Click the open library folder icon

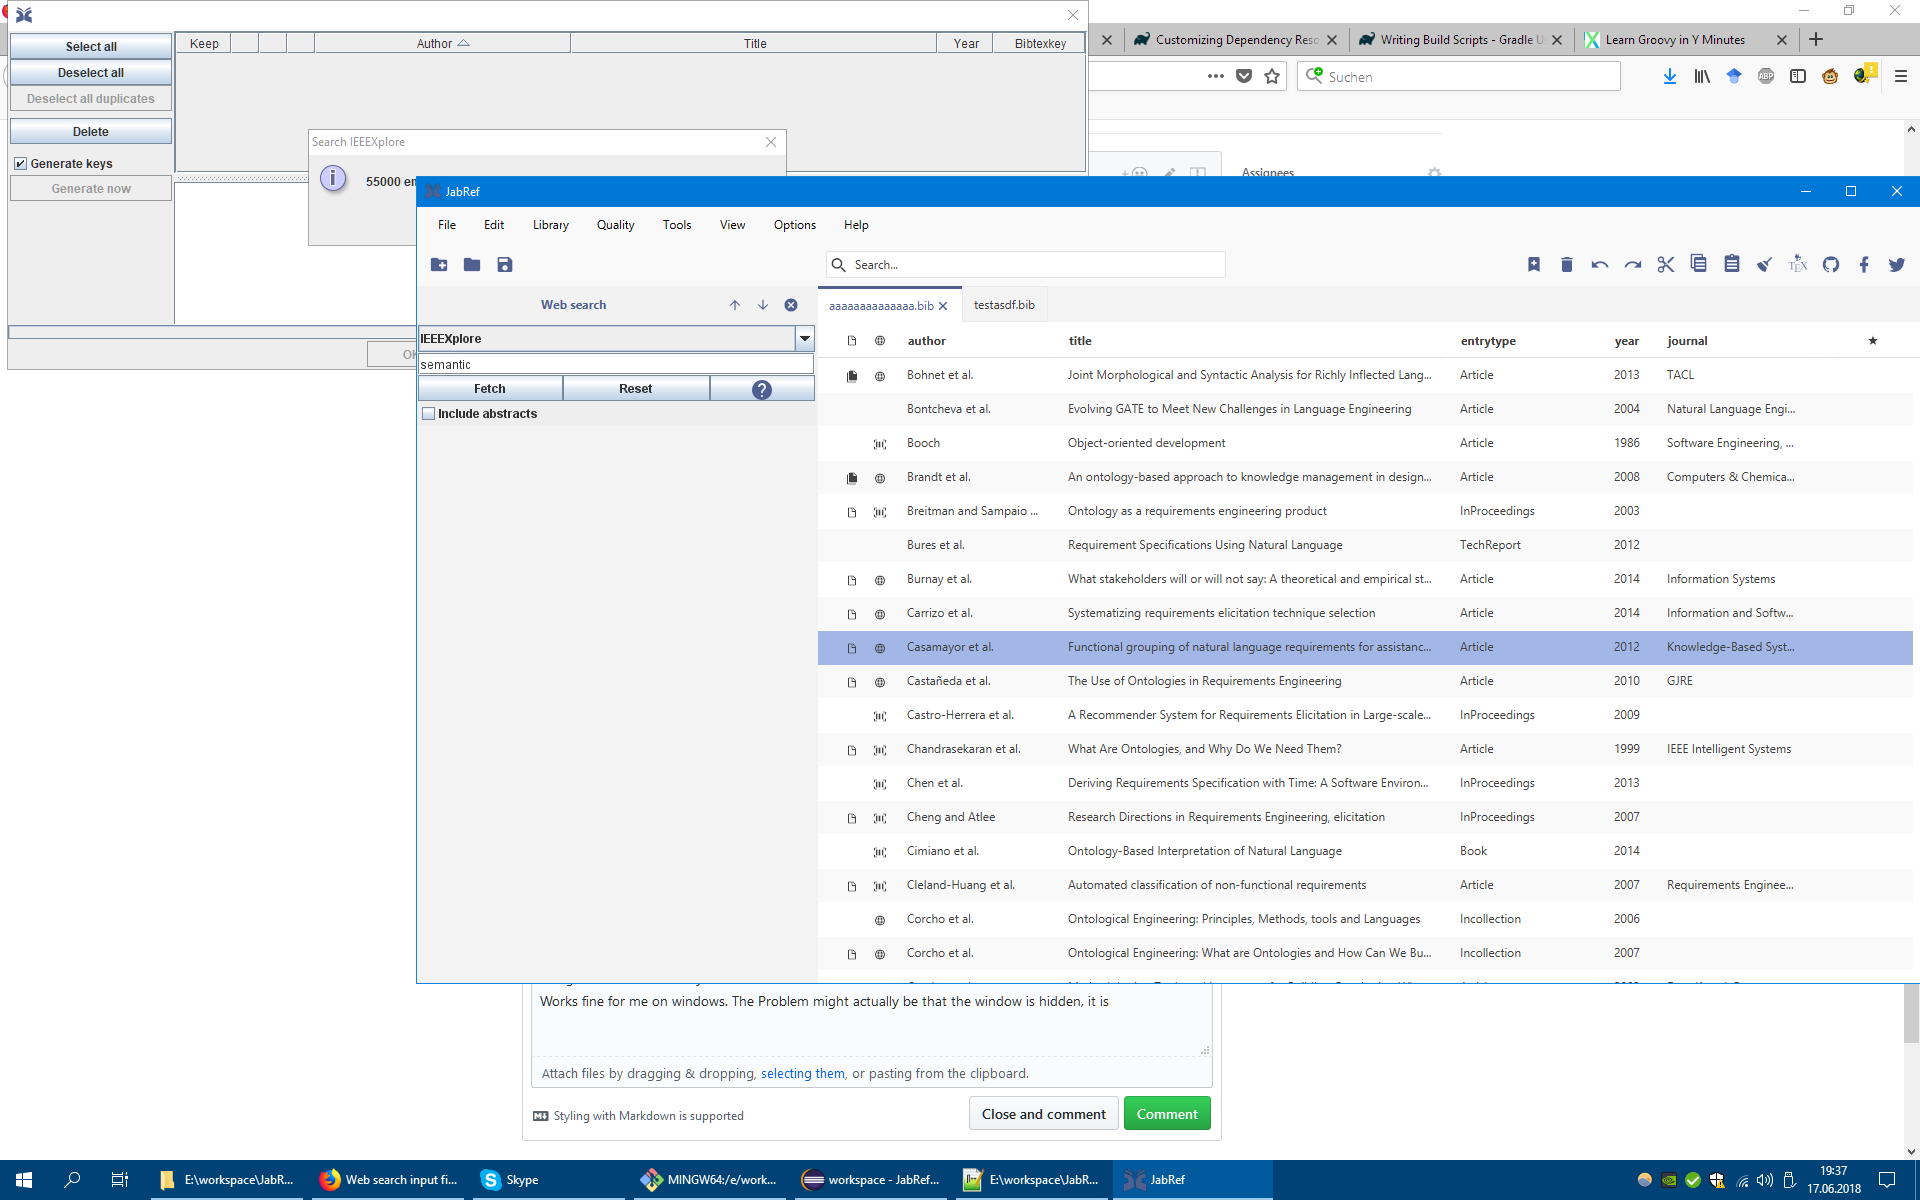472,265
